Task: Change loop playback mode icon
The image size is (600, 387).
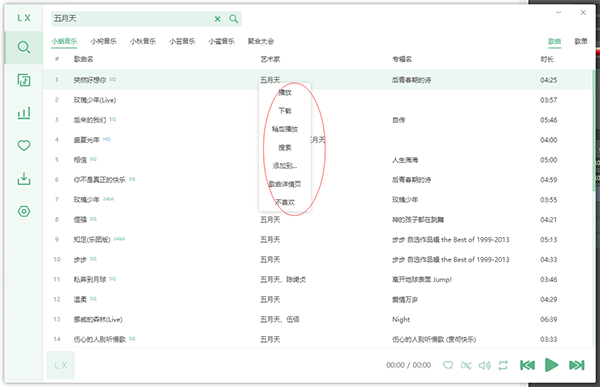Action: tap(503, 365)
